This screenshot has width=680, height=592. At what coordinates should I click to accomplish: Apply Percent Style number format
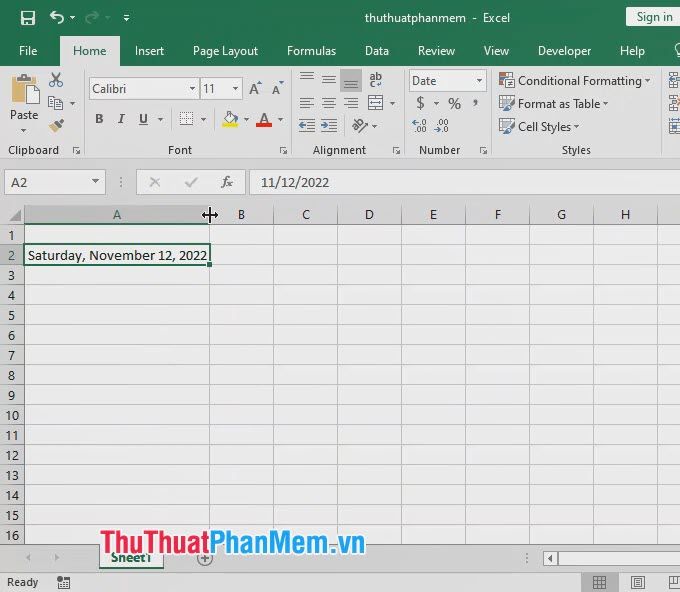(454, 103)
